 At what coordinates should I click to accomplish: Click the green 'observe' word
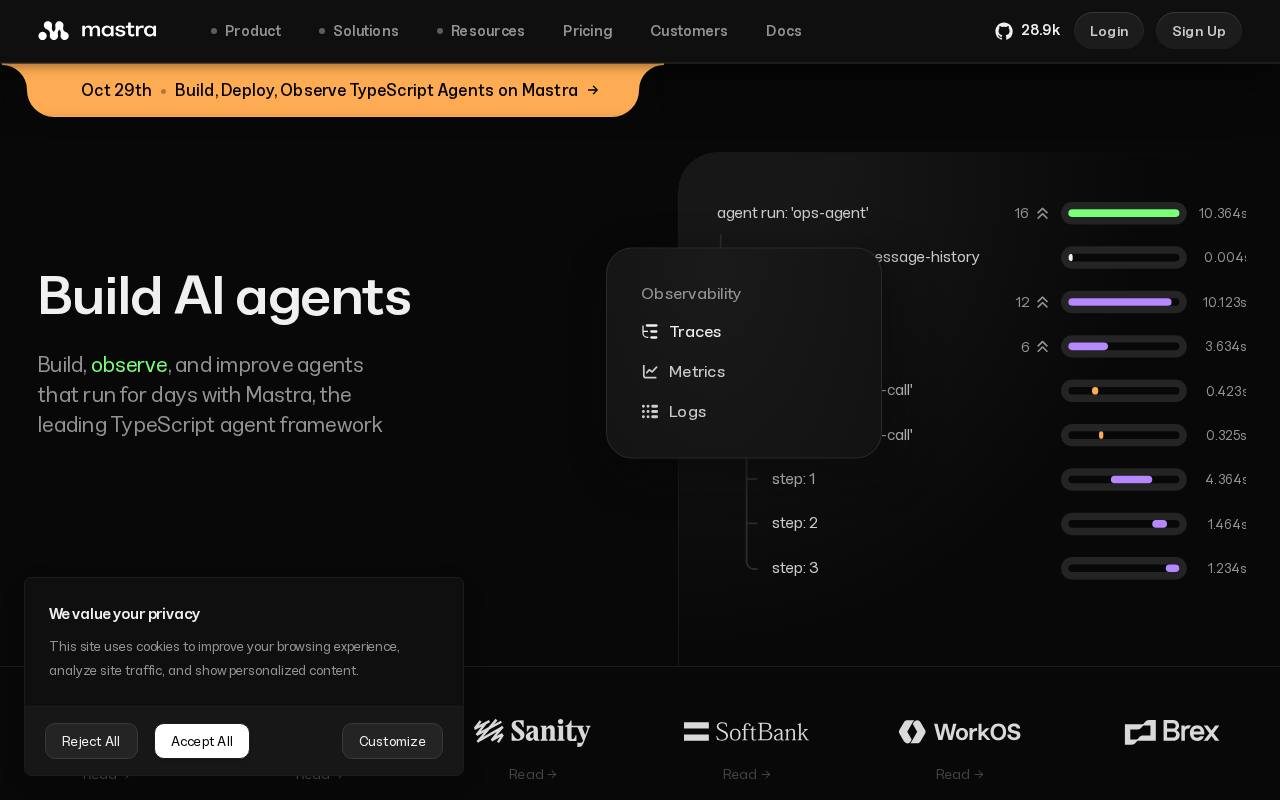(x=129, y=365)
